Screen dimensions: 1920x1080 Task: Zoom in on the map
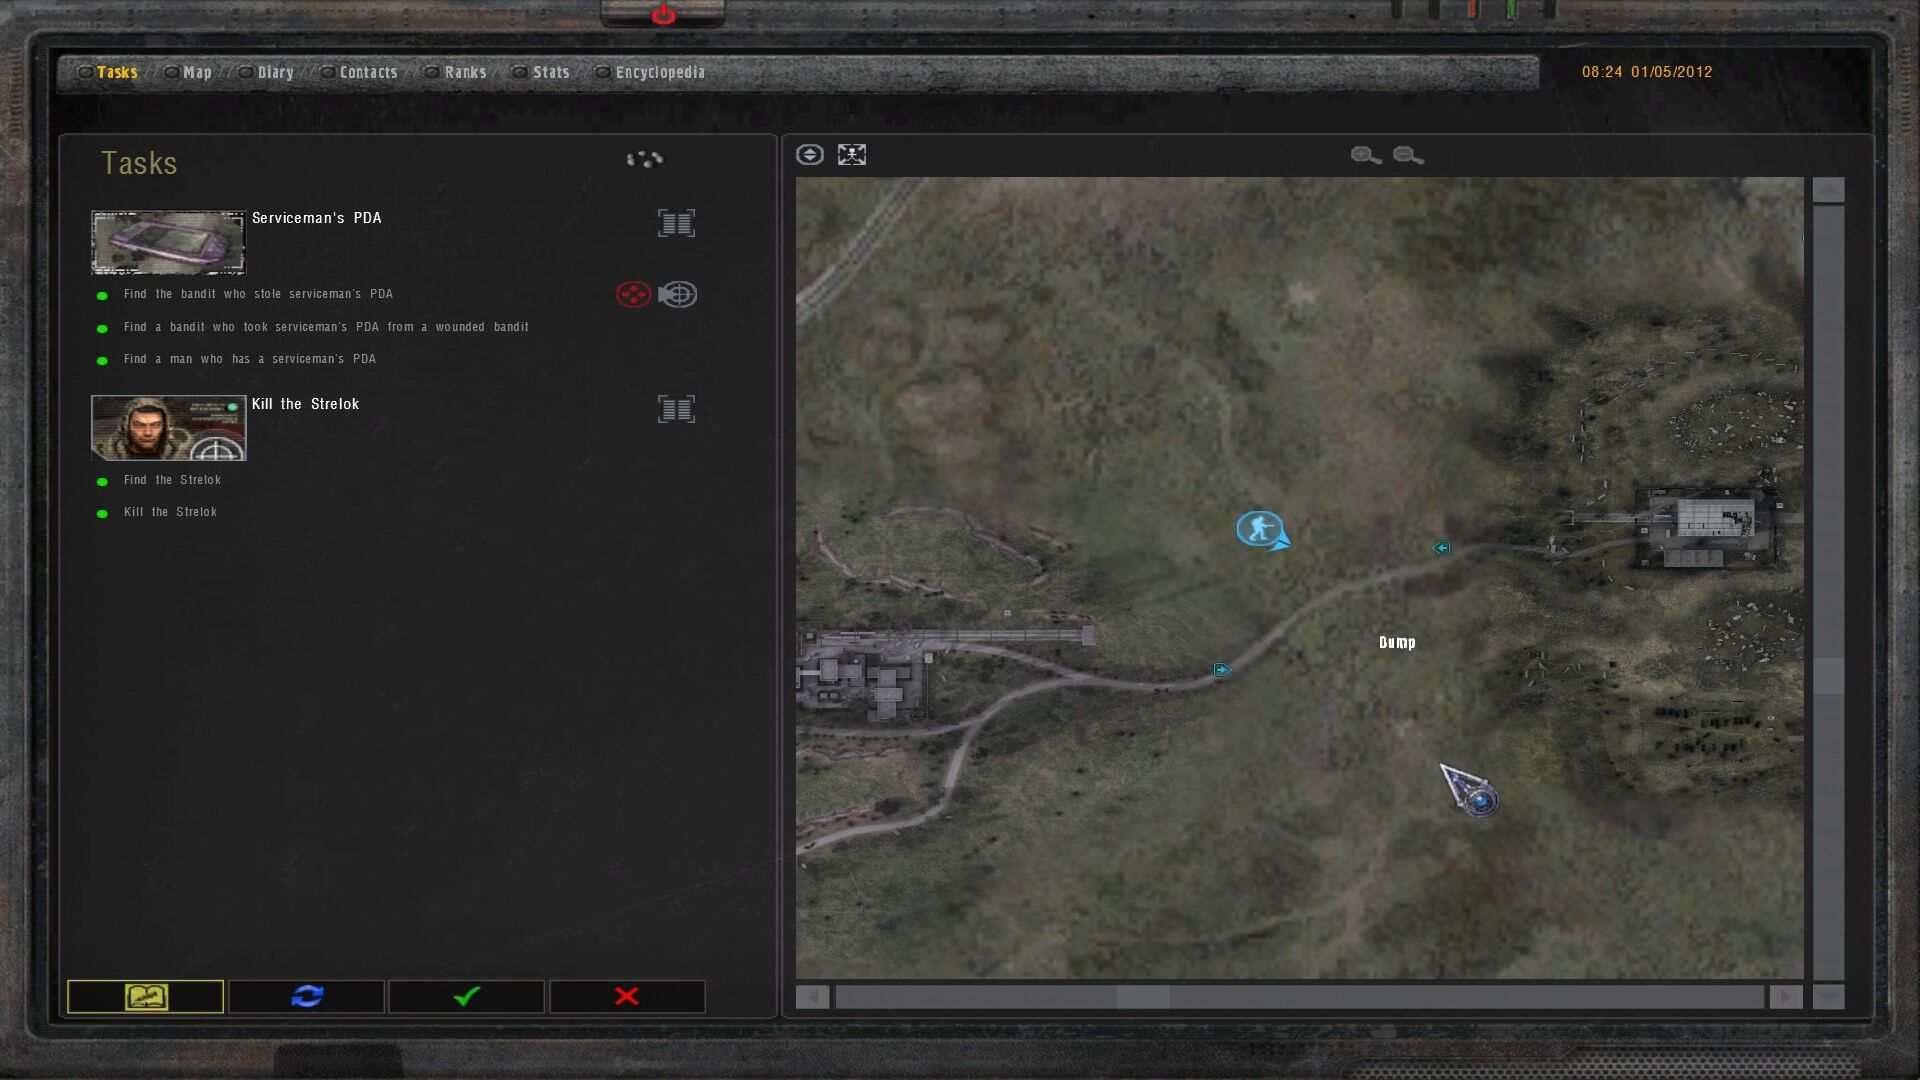click(x=1366, y=155)
